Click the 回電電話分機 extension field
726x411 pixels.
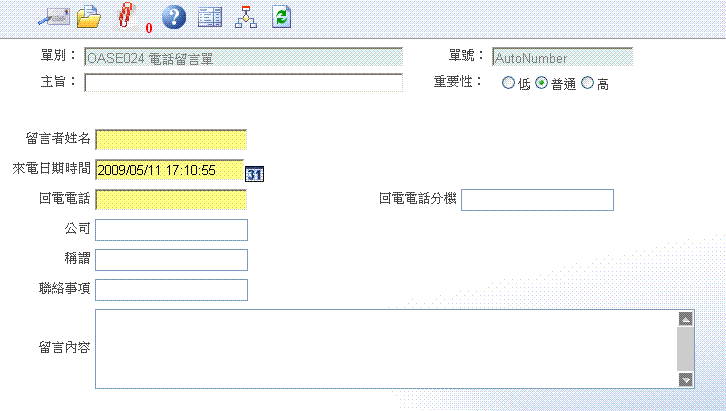point(537,200)
